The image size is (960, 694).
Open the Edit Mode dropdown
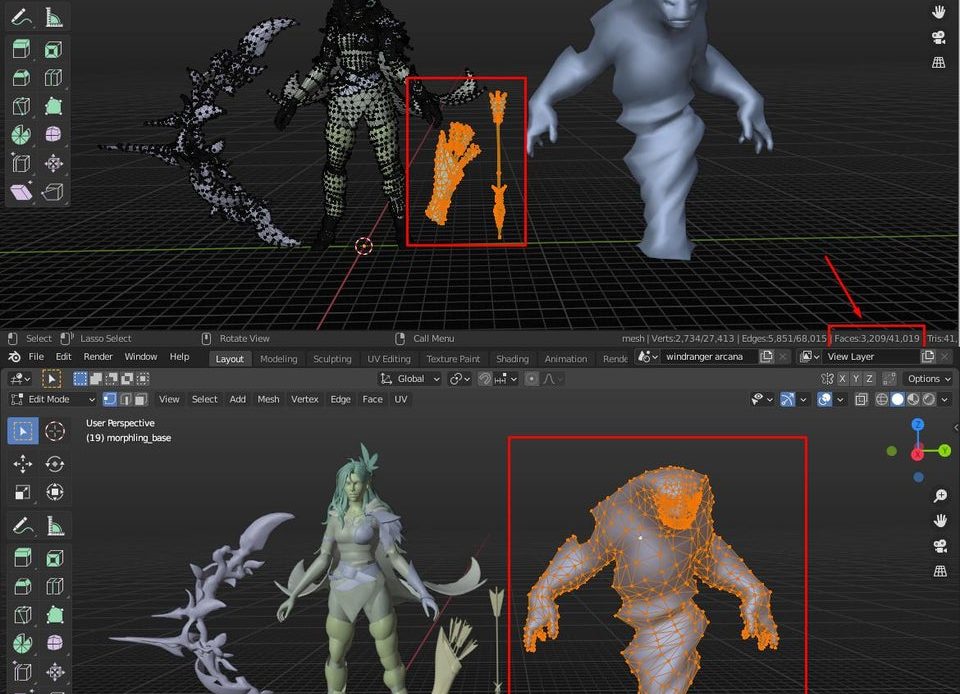coord(48,399)
